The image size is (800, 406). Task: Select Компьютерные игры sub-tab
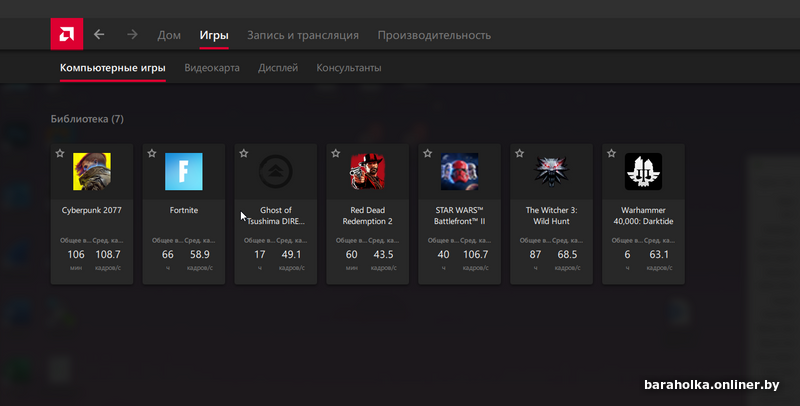(113, 68)
